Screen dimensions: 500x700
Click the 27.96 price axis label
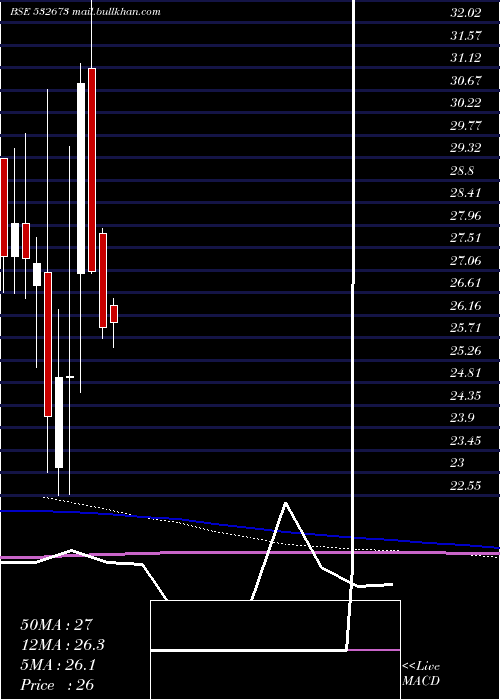coord(466,216)
